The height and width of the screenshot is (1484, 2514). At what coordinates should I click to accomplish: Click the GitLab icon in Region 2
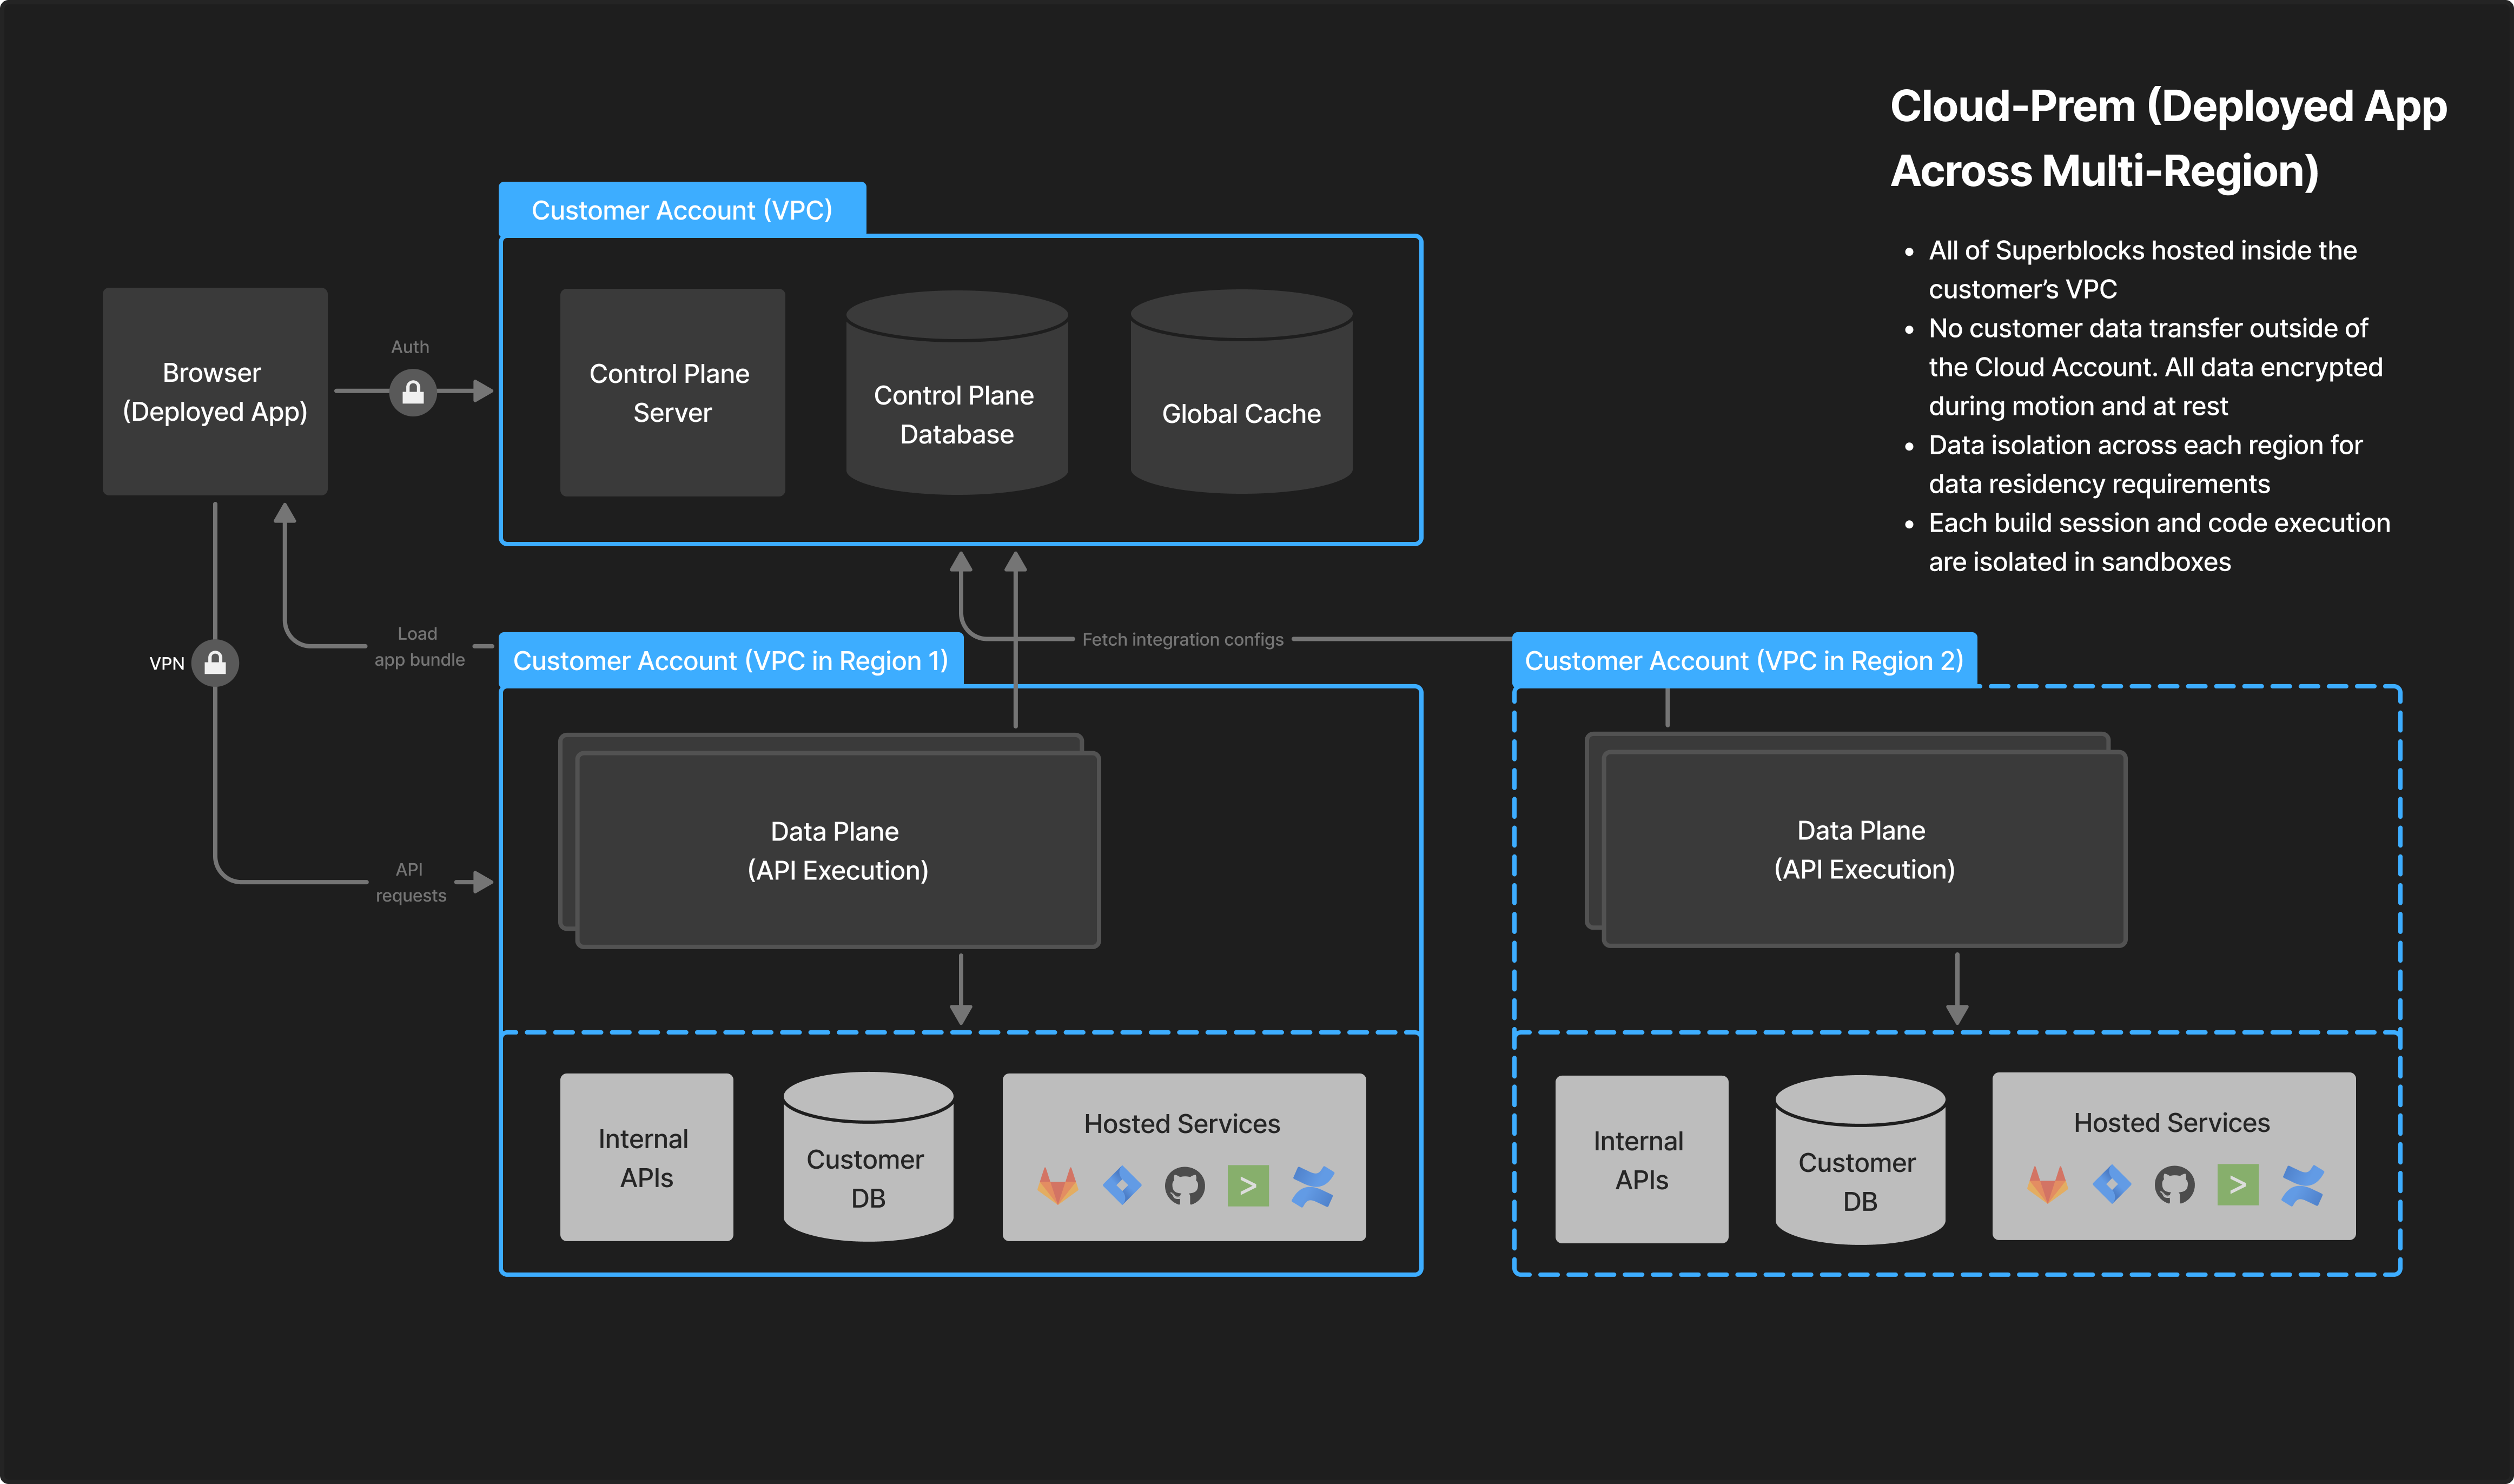pyautogui.click(x=2047, y=1185)
